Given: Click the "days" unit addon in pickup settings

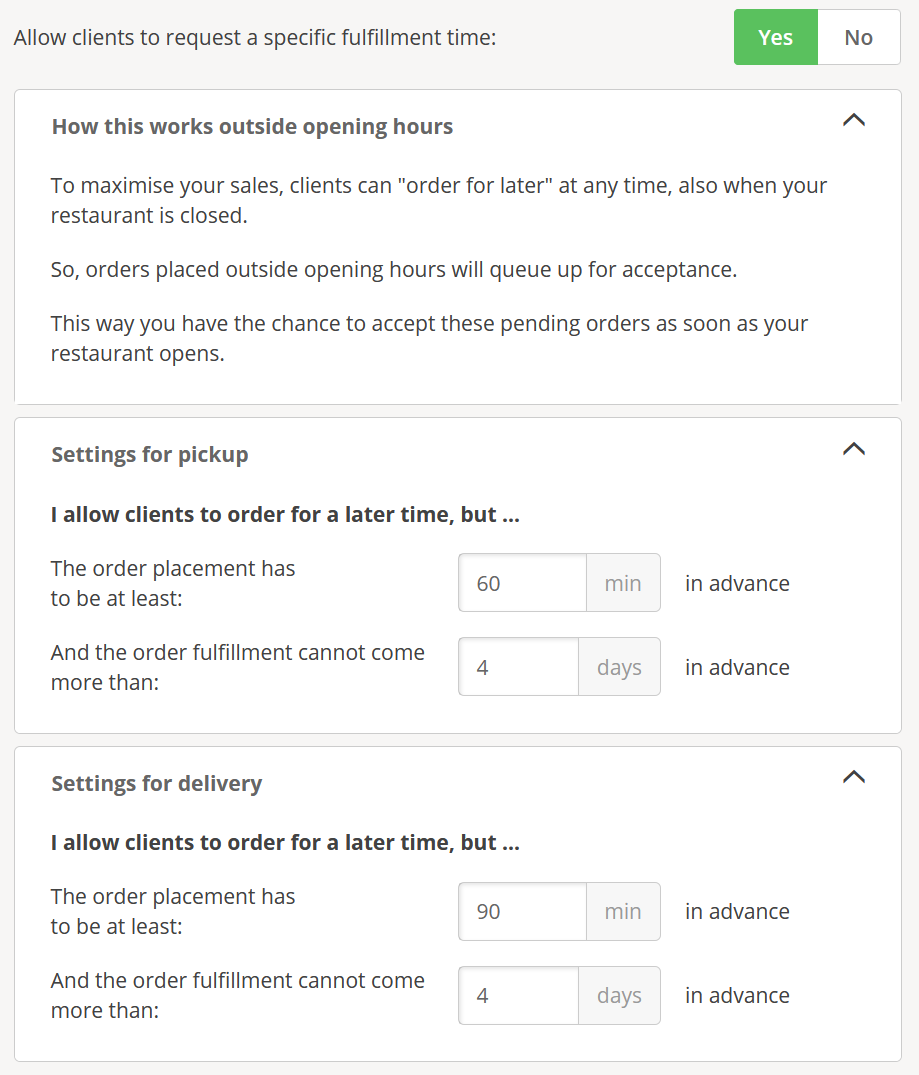Looking at the screenshot, I should coord(619,667).
